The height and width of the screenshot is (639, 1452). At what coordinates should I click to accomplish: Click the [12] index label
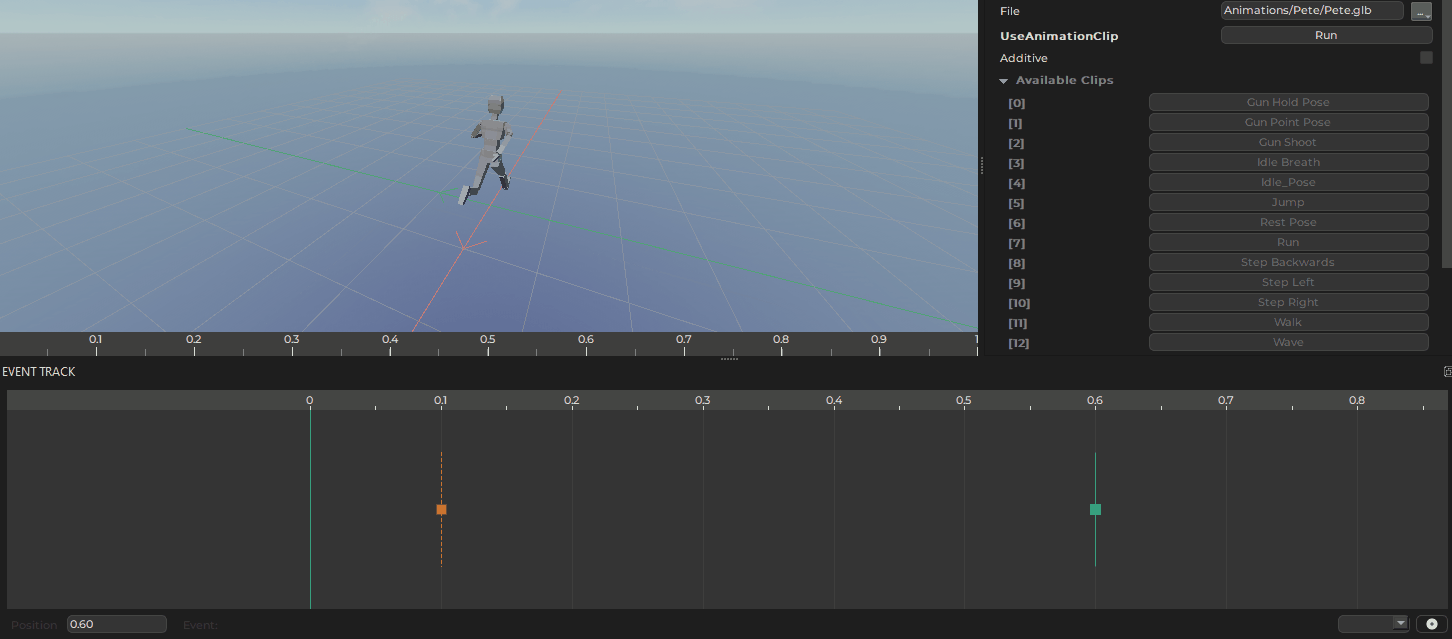pyautogui.click(x=1019, y=343)
